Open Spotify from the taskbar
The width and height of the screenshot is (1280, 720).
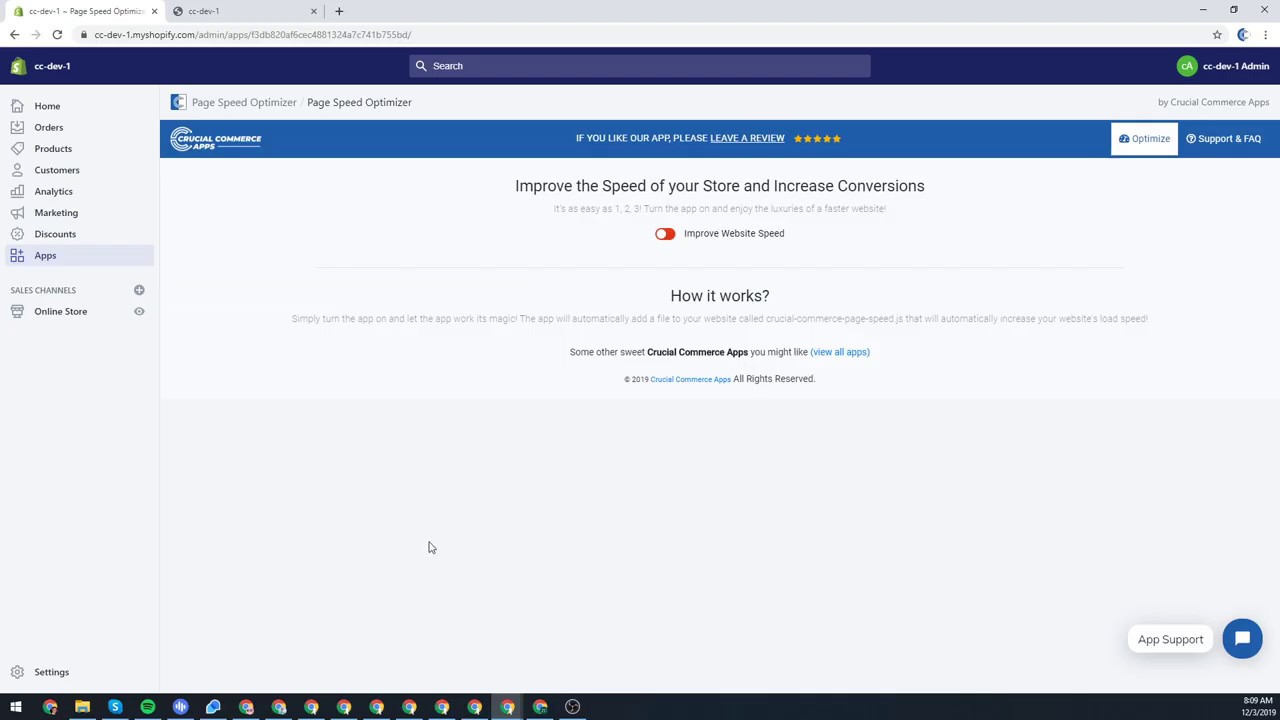tap(148, 707)
